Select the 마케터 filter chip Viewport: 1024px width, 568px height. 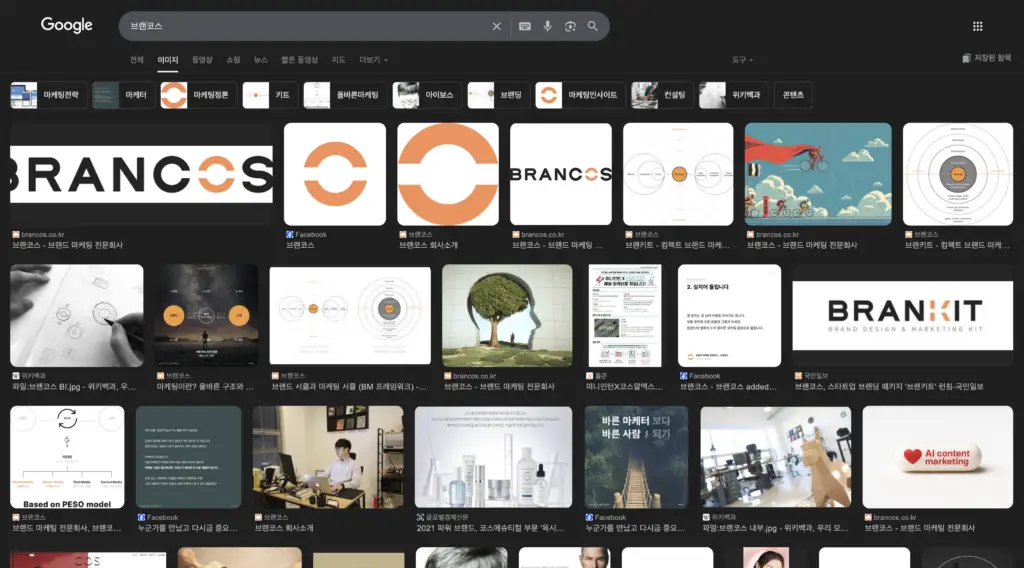click(123, 95)
